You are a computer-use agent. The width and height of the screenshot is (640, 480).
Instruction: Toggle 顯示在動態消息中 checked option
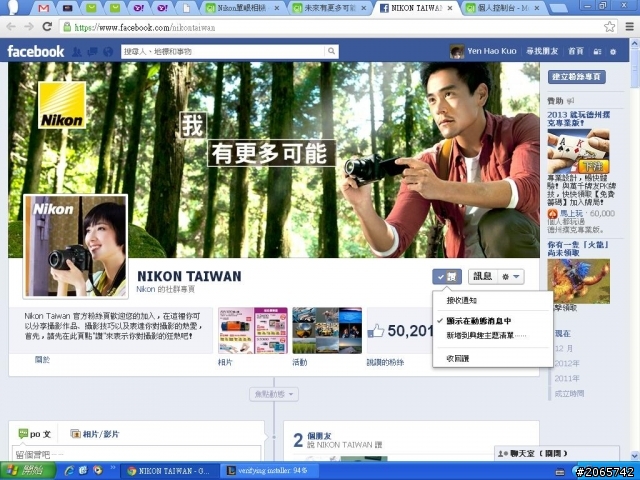point(478,321)
